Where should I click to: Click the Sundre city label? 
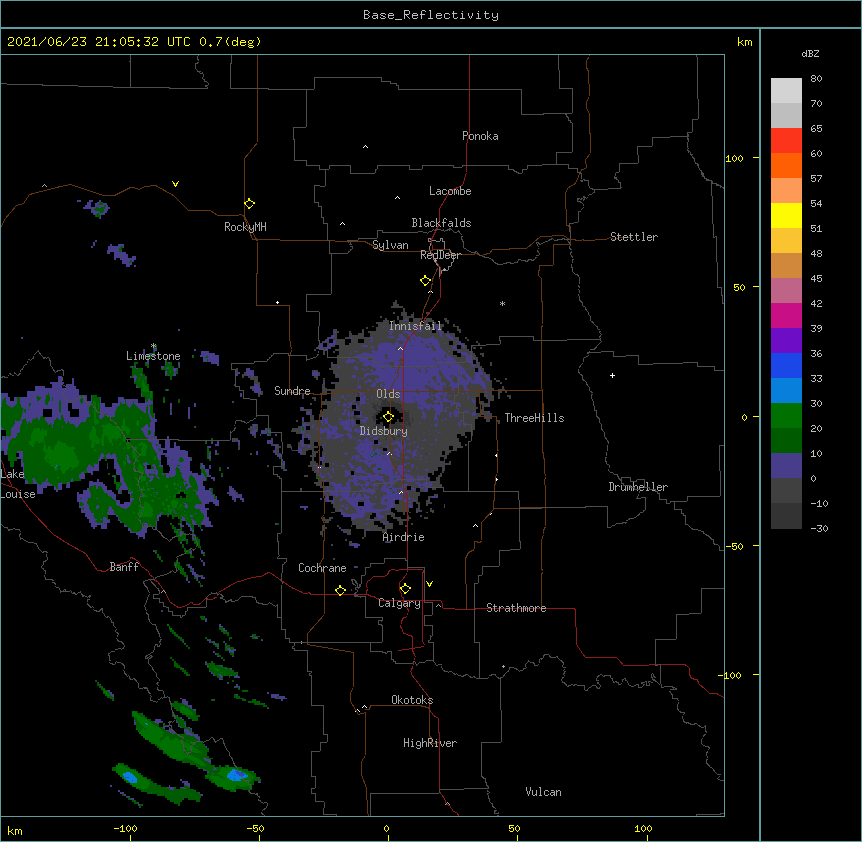292,391
